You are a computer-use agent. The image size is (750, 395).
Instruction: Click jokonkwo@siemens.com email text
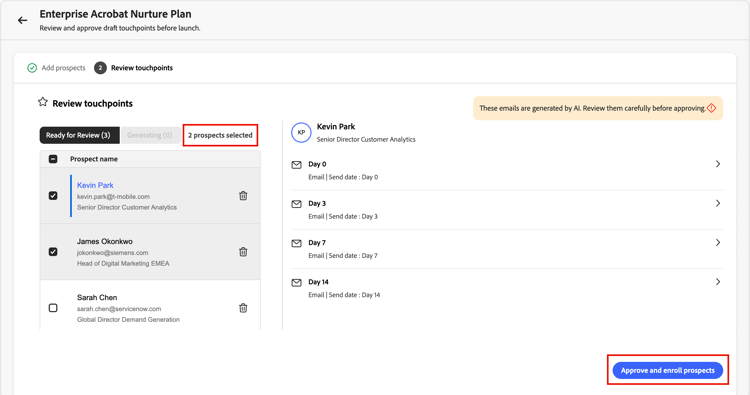112,252
